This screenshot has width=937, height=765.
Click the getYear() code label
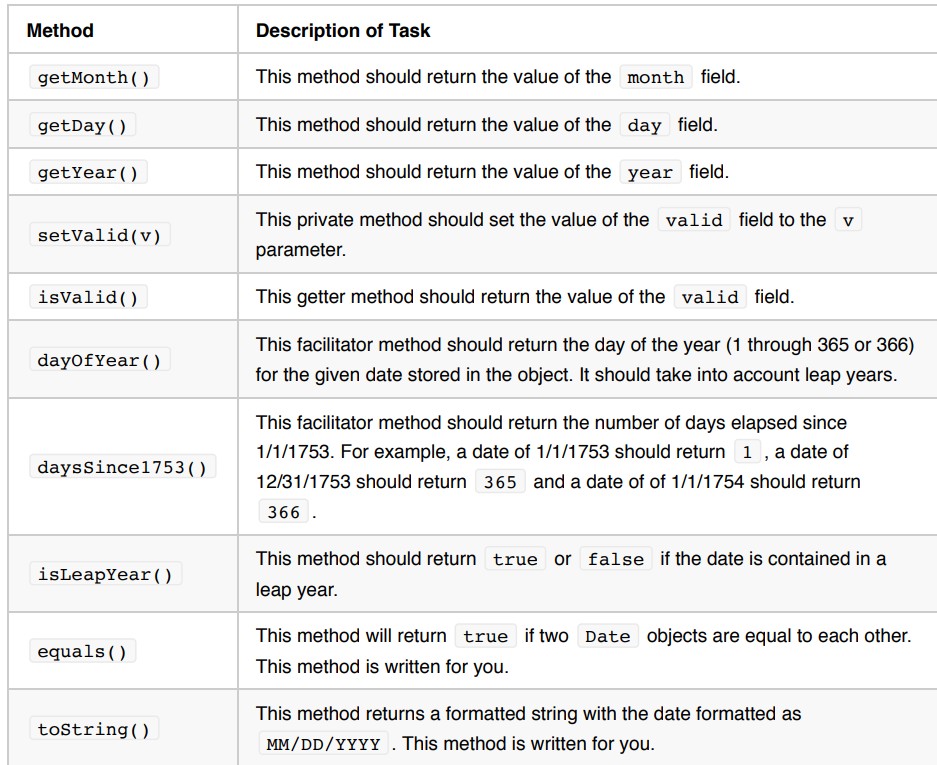coord(88,172)
